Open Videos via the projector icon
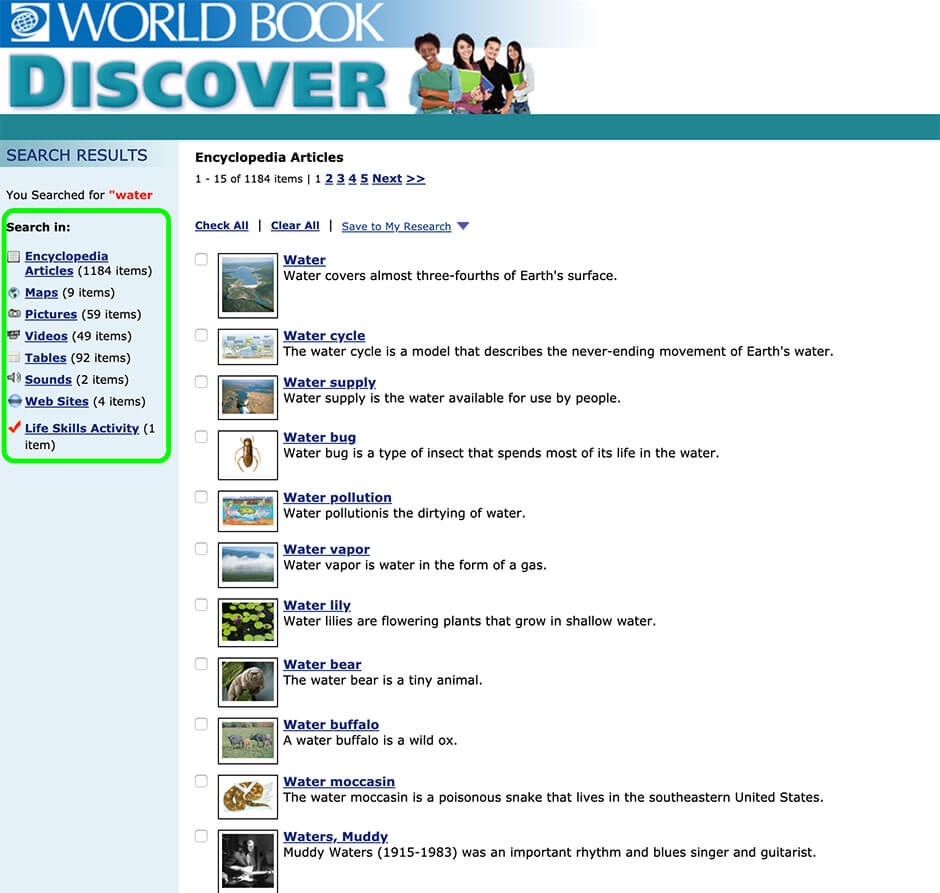Image resolution: width=940 pixels, height=893 pixels. 15,336
